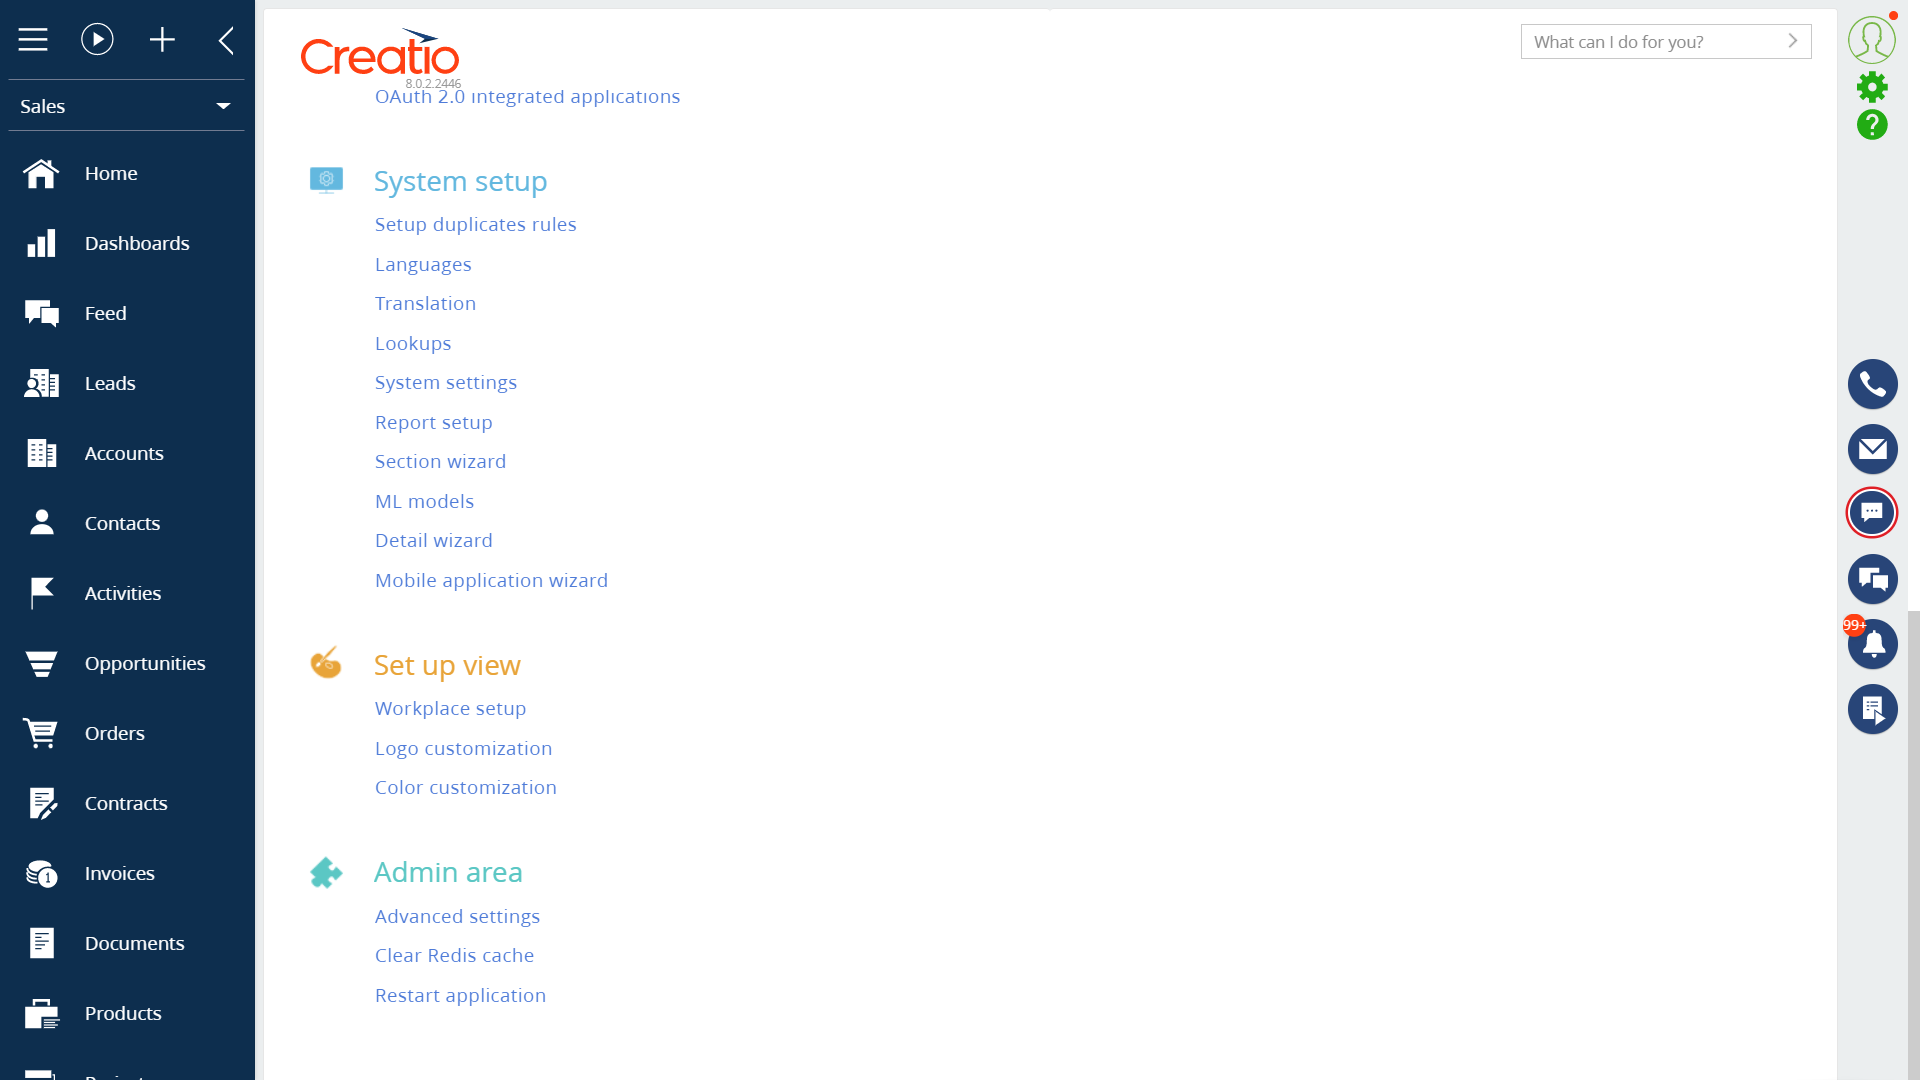Open the Opportunities section

click(144, 663)
